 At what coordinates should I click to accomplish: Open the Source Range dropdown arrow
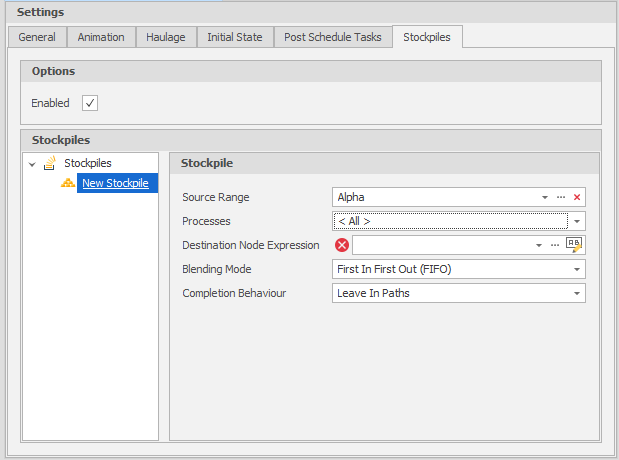click(x=545, y=197)
